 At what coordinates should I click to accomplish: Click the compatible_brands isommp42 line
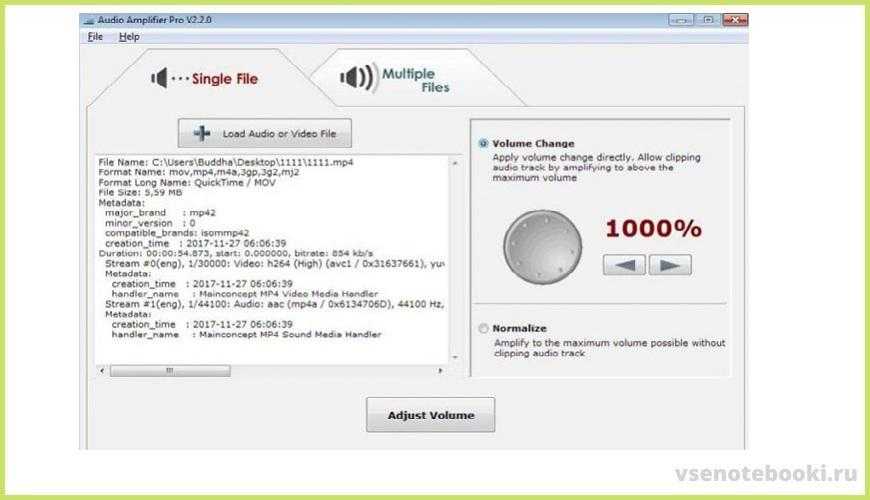tap(177, 233)
